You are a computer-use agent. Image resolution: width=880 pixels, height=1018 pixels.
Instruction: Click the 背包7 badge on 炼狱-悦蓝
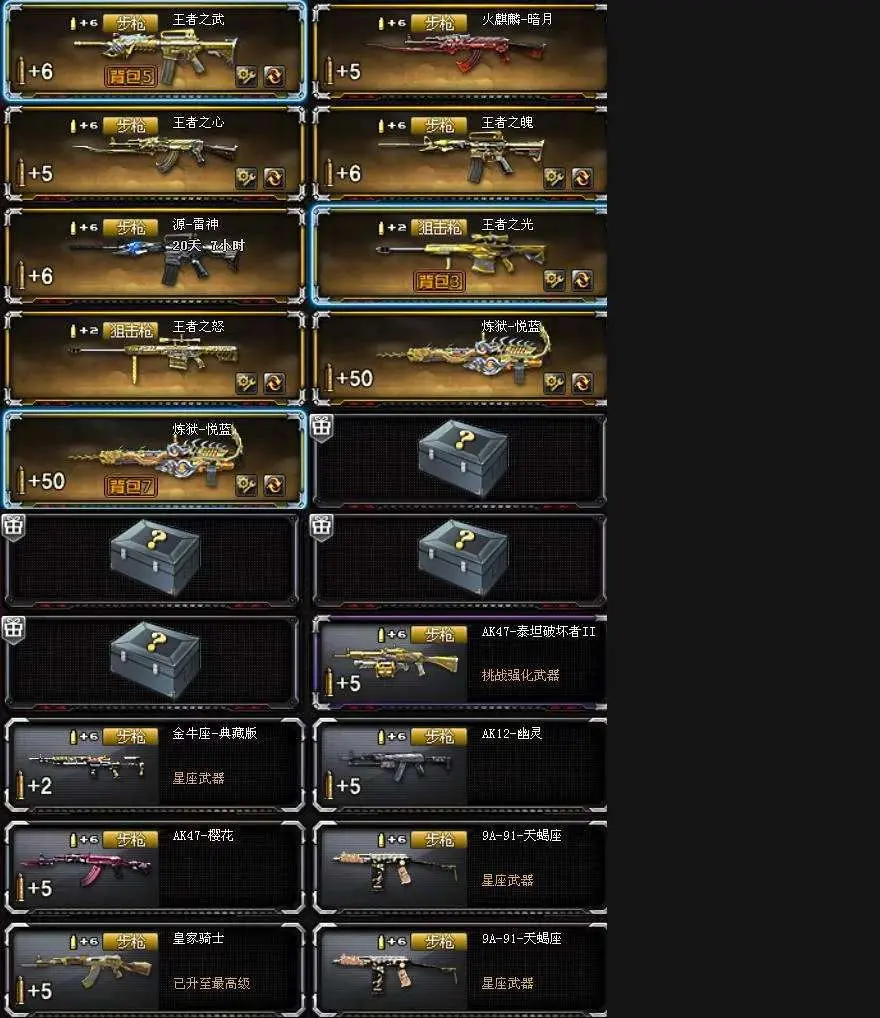click(131, 486)
